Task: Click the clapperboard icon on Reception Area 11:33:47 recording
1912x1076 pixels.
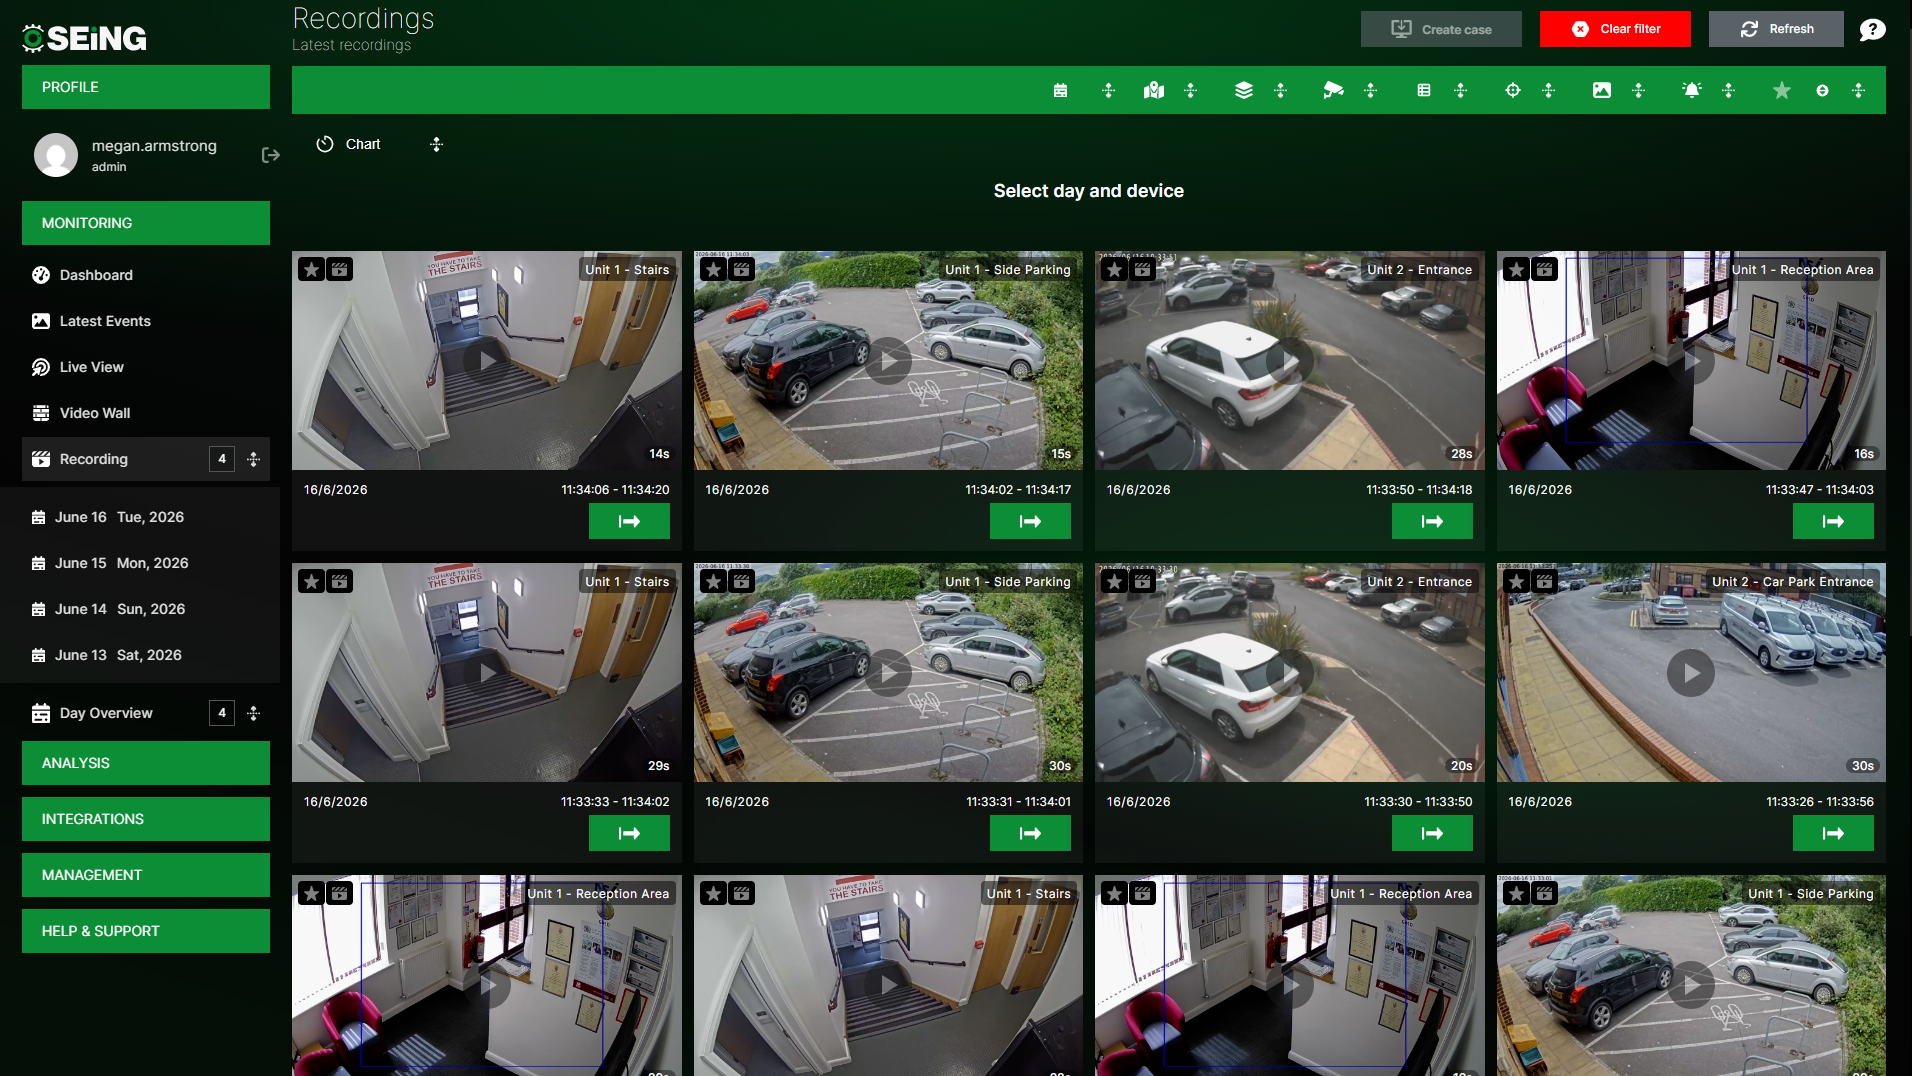Action: pyautogui.click(x=1545, y=269)
